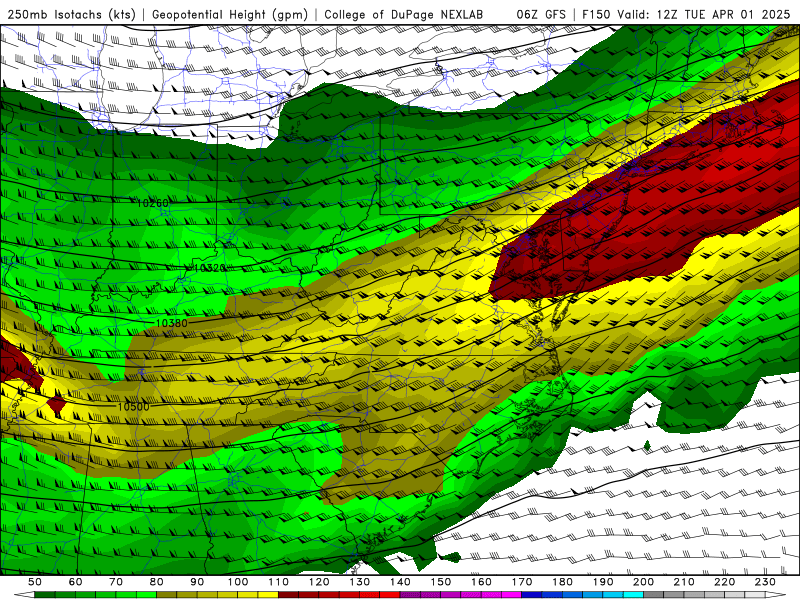The width and height of the screenshot is (800, 600).
Task: Click the color bar value label 180
Action: pos(562,582)
